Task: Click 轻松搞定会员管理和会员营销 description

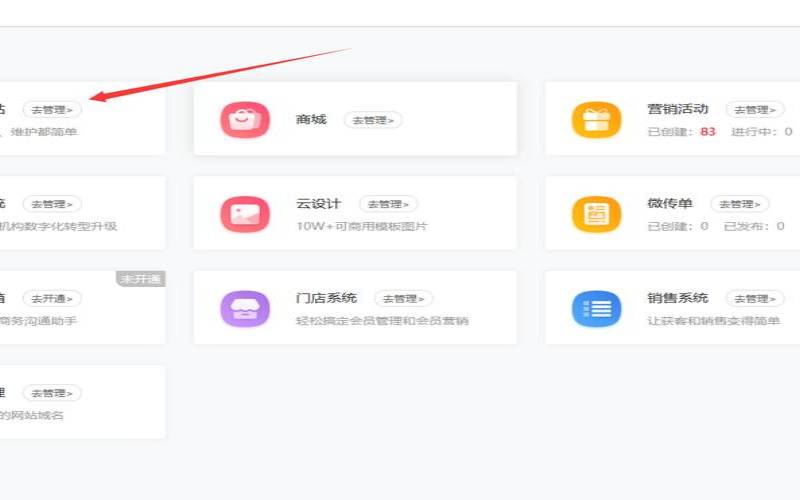Action: click(x=383, y=321)
